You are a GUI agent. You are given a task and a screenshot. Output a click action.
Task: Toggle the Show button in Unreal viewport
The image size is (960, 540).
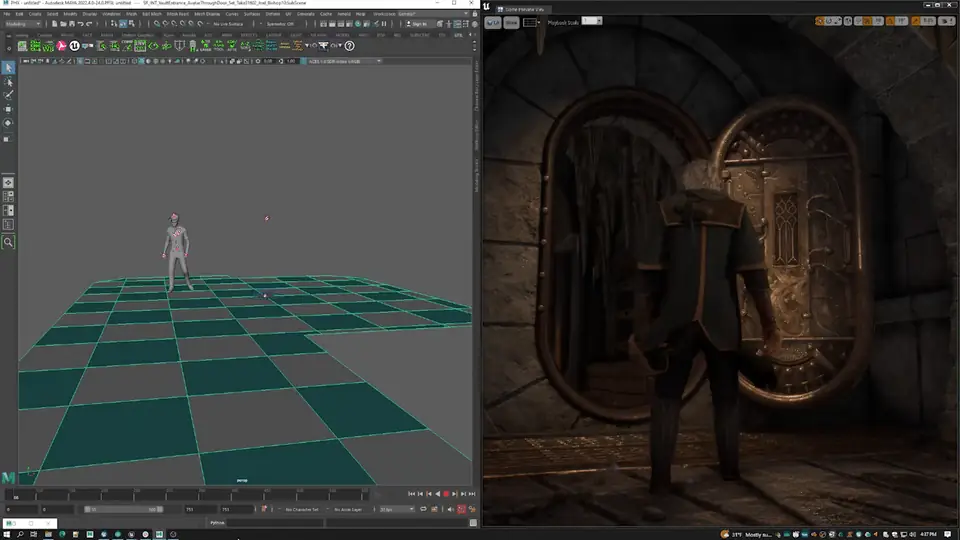(x=511, y=23)
